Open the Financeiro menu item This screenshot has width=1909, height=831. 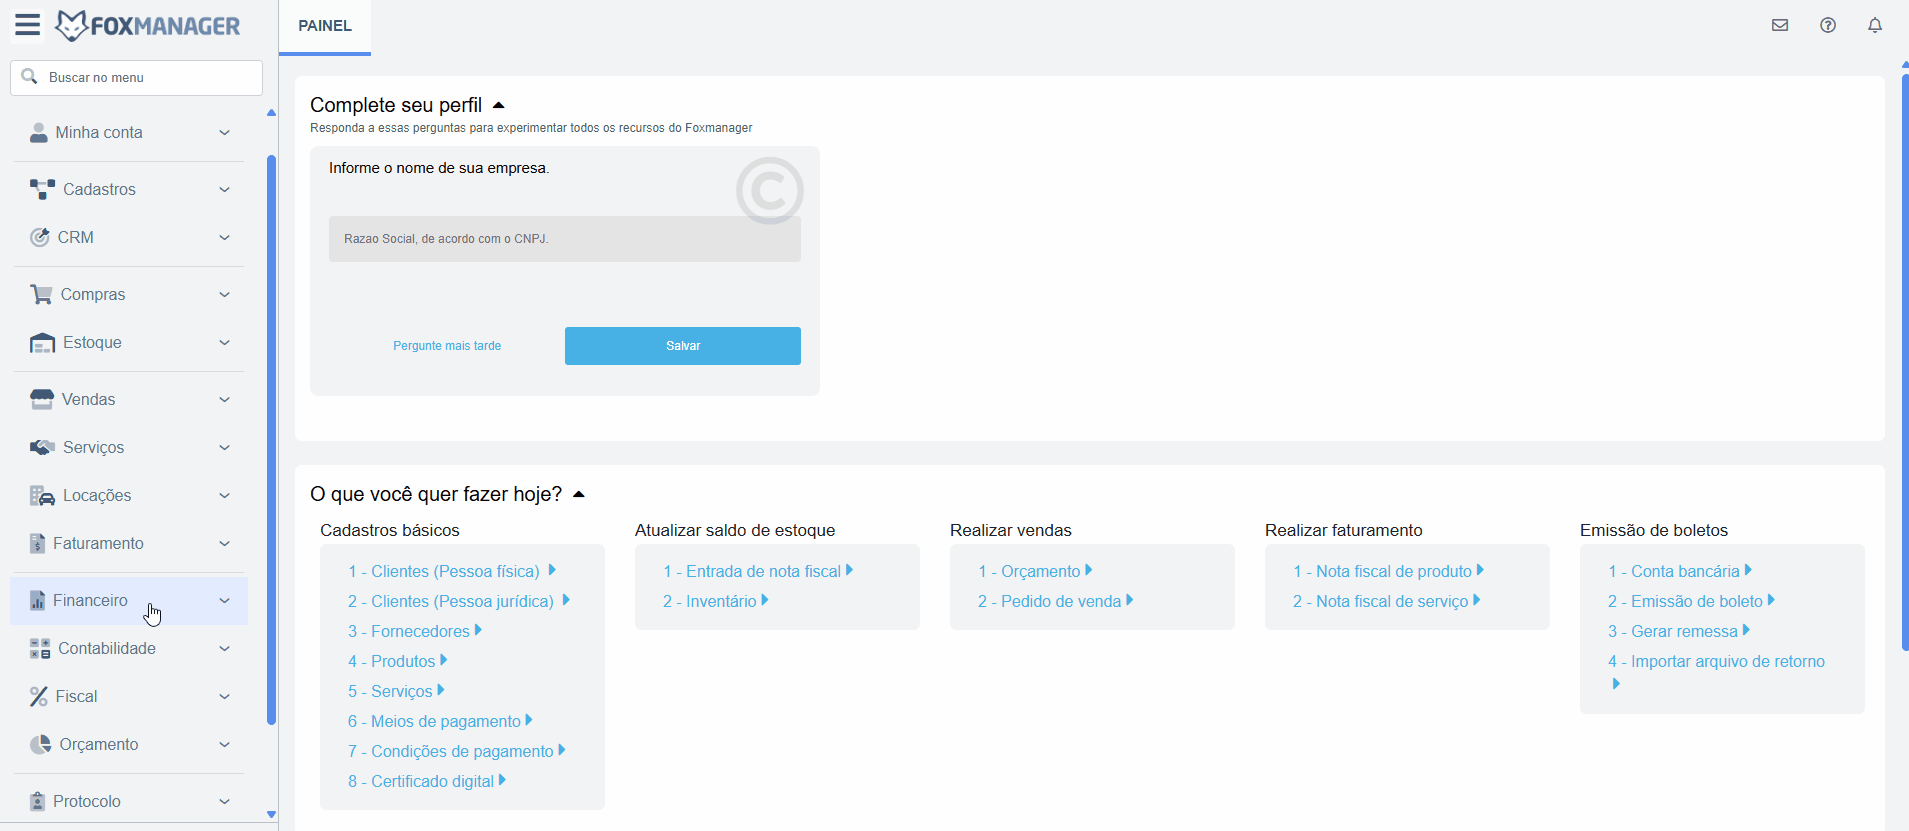click(x=90, y=600)
